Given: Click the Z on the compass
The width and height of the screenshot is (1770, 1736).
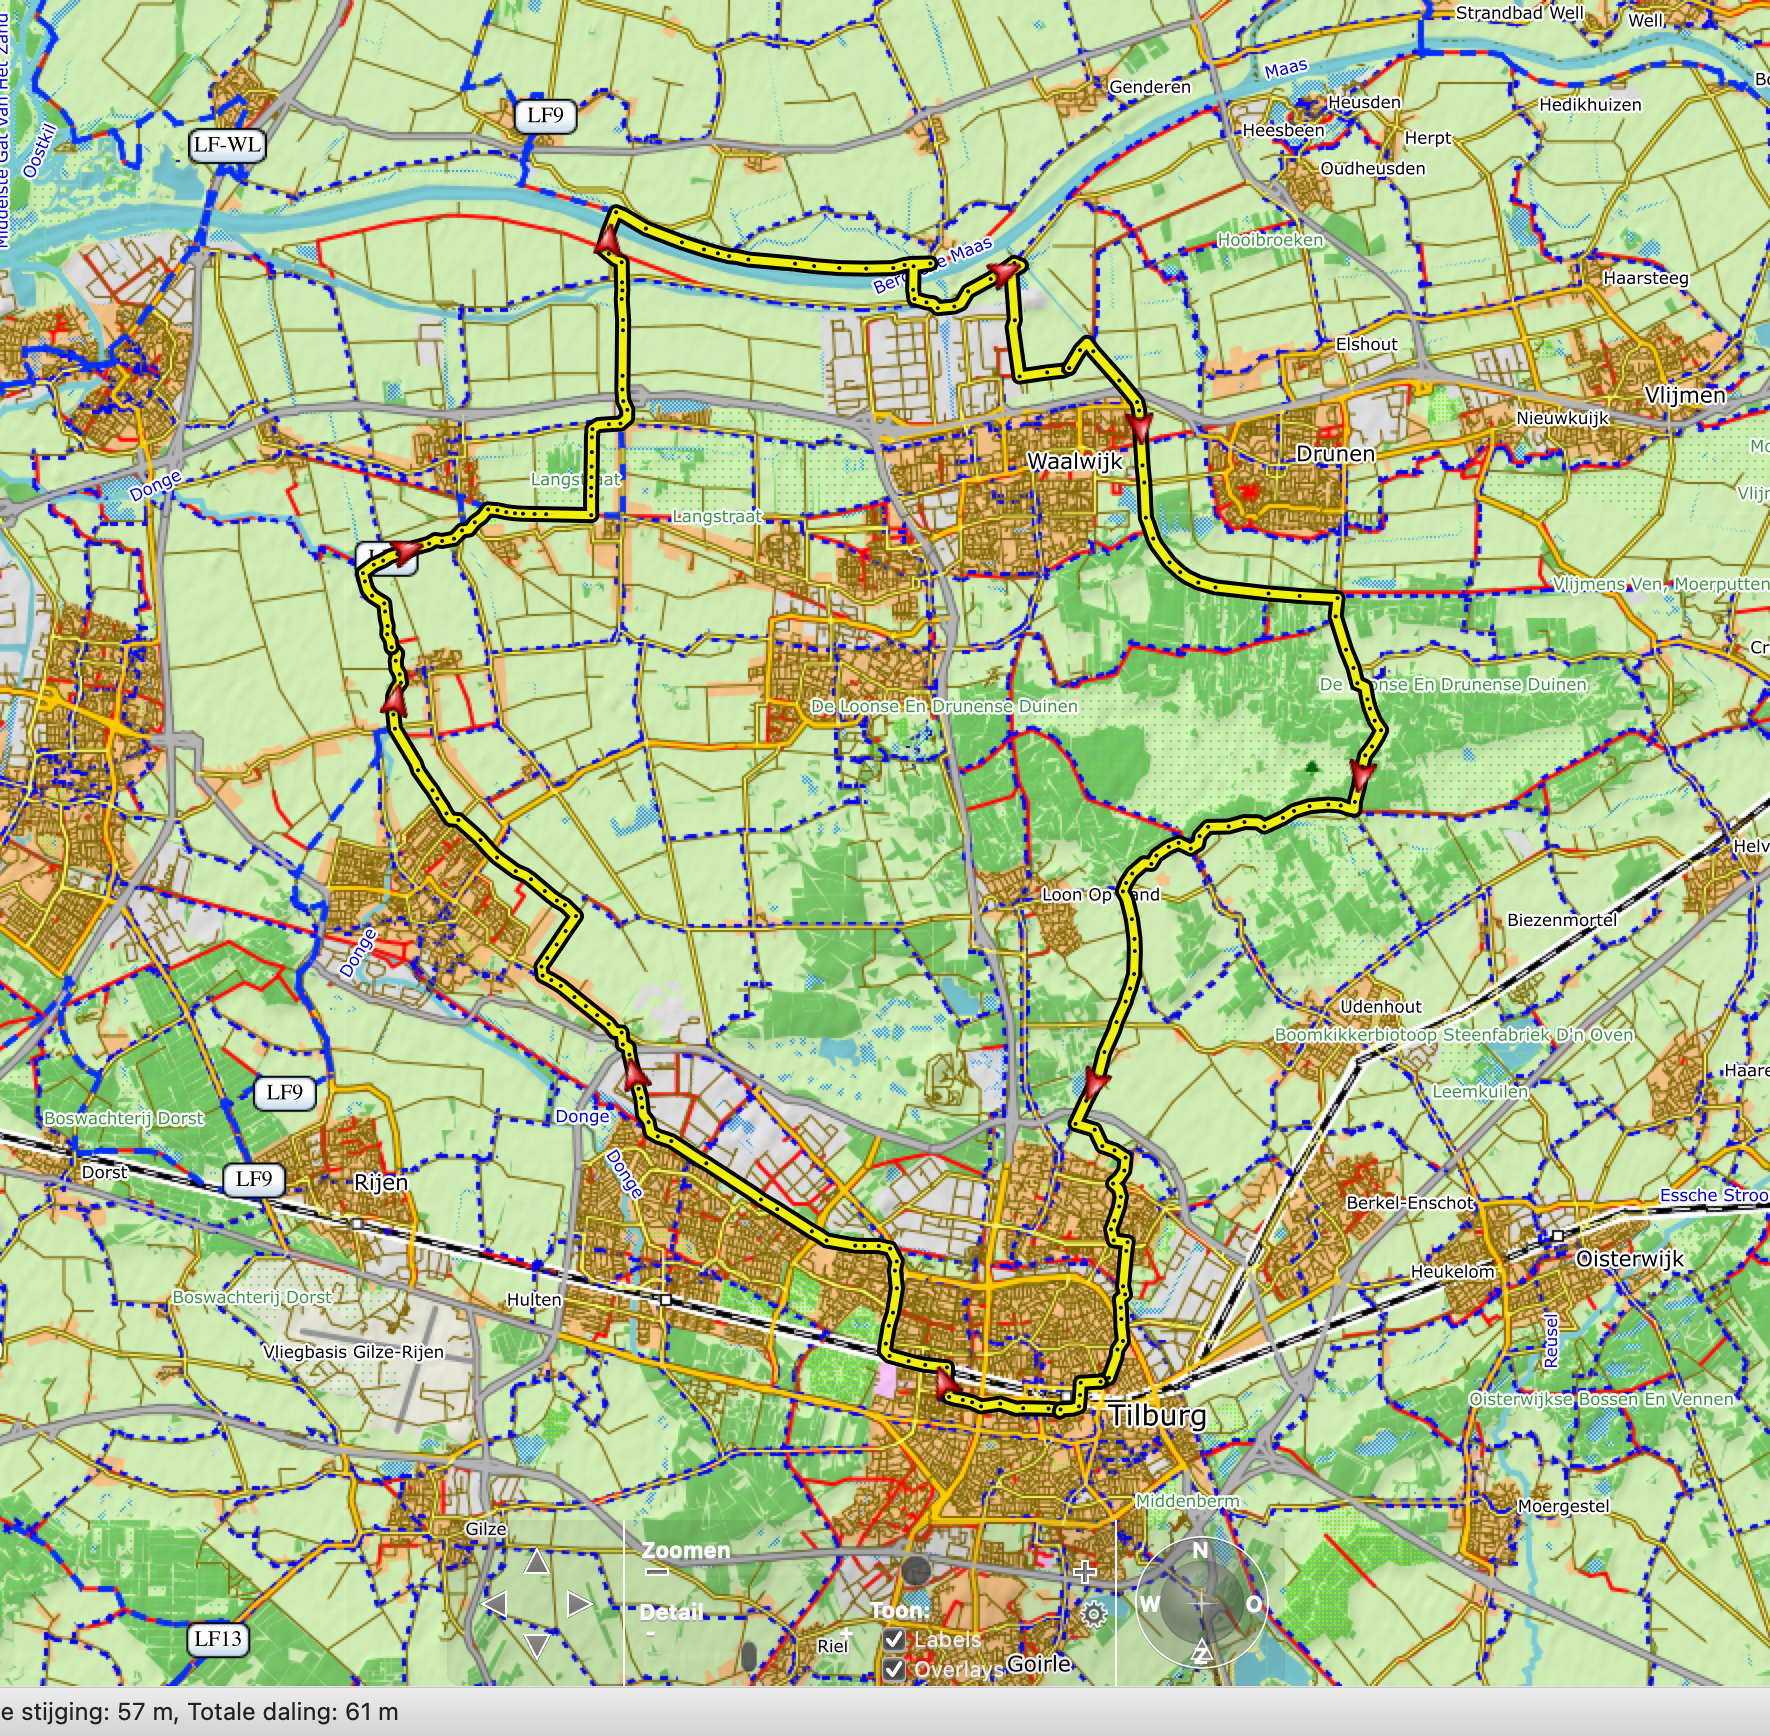Looking at the screenshot, I should 1201,1654.
